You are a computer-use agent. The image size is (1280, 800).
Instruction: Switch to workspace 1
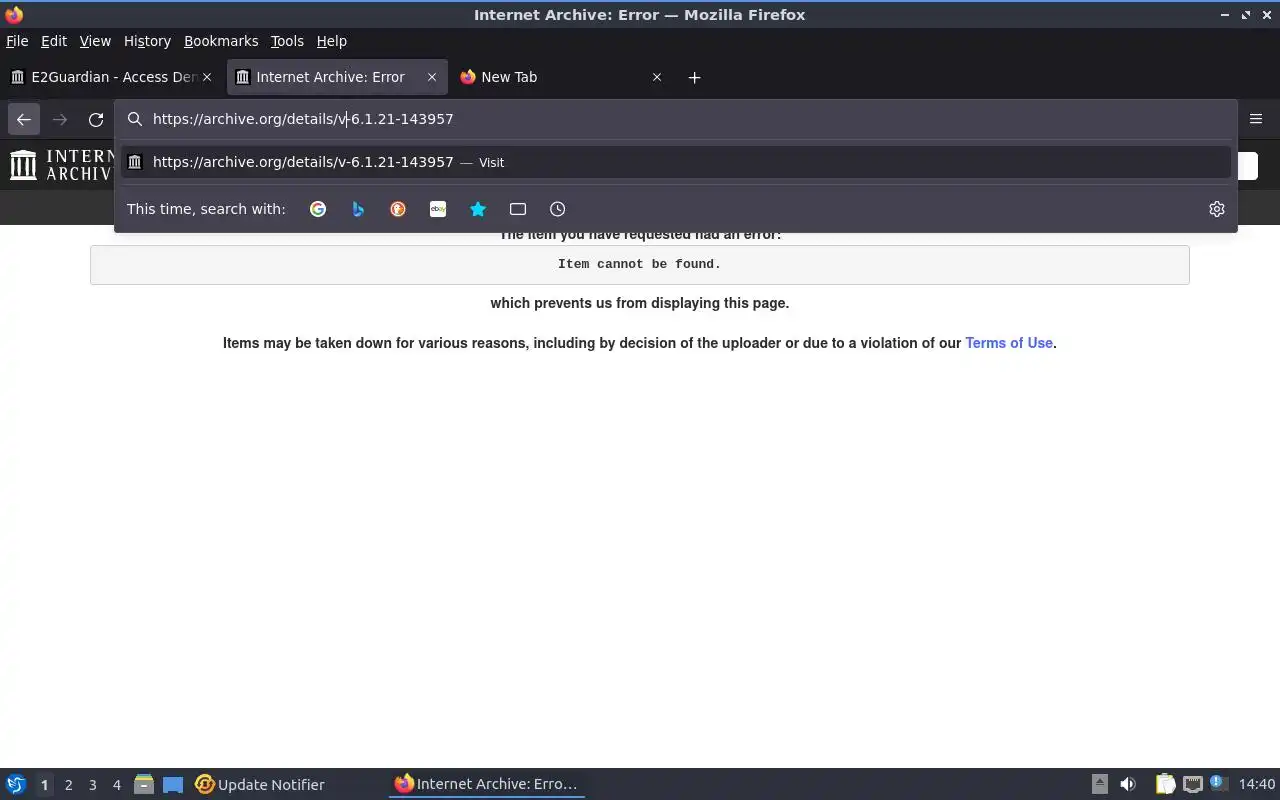(x=44, y=785)
